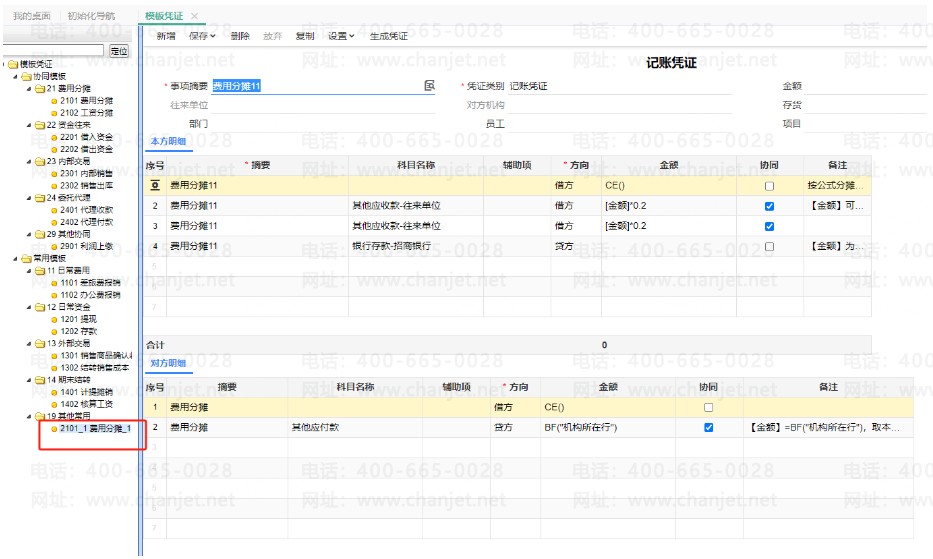Image resolution: width=933 pixels, height=559 pixels.
Task: Select 2101_1 费用分摊_1 template
Action: [x=95, y=428]
